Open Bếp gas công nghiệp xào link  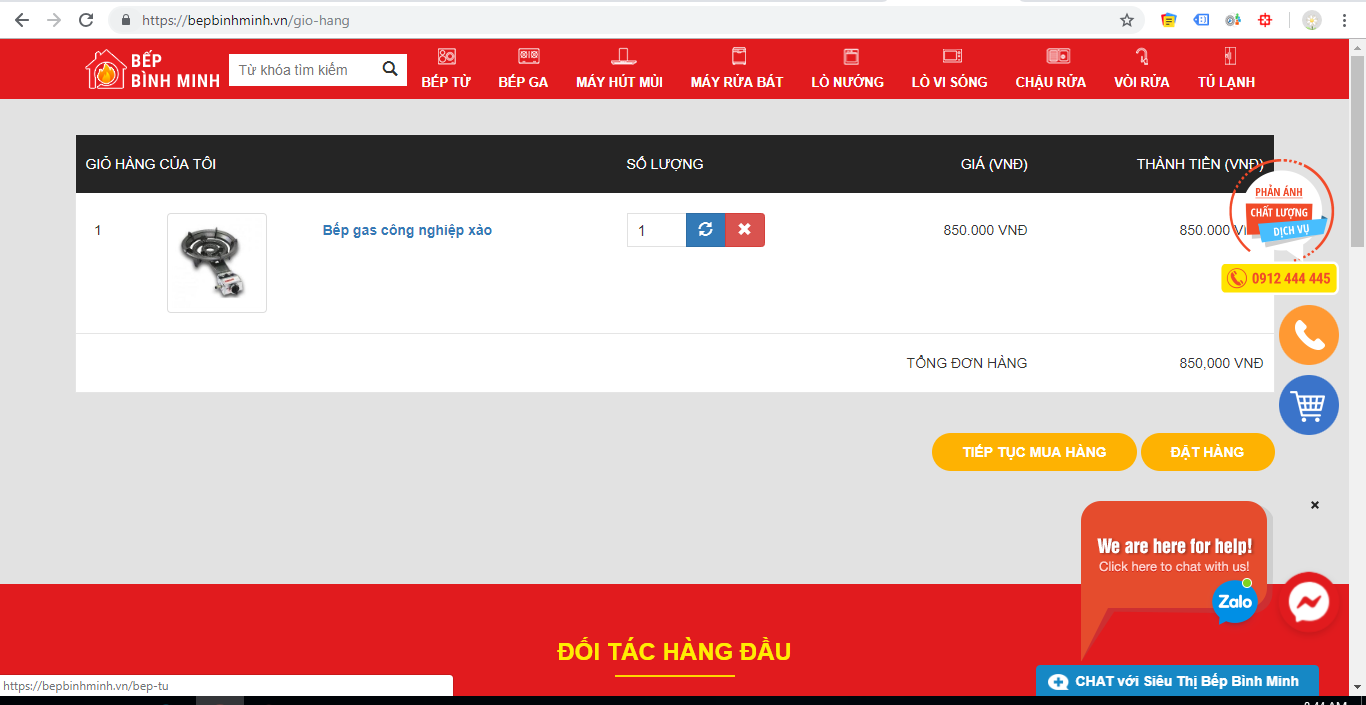(x=407, y=230)
